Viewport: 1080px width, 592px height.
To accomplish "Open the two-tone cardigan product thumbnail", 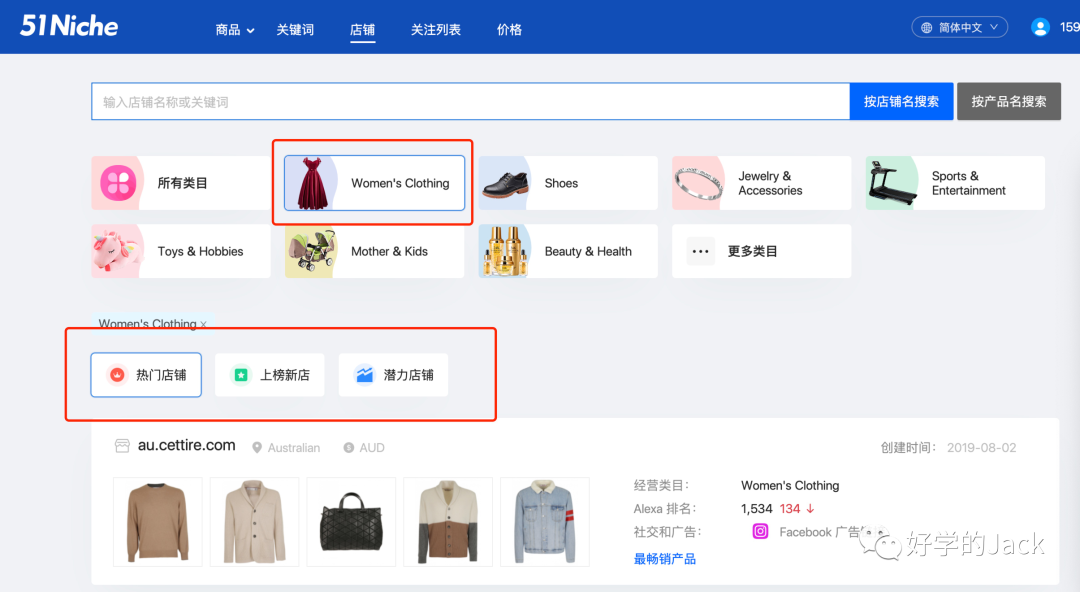I will [x=448, y=522].
